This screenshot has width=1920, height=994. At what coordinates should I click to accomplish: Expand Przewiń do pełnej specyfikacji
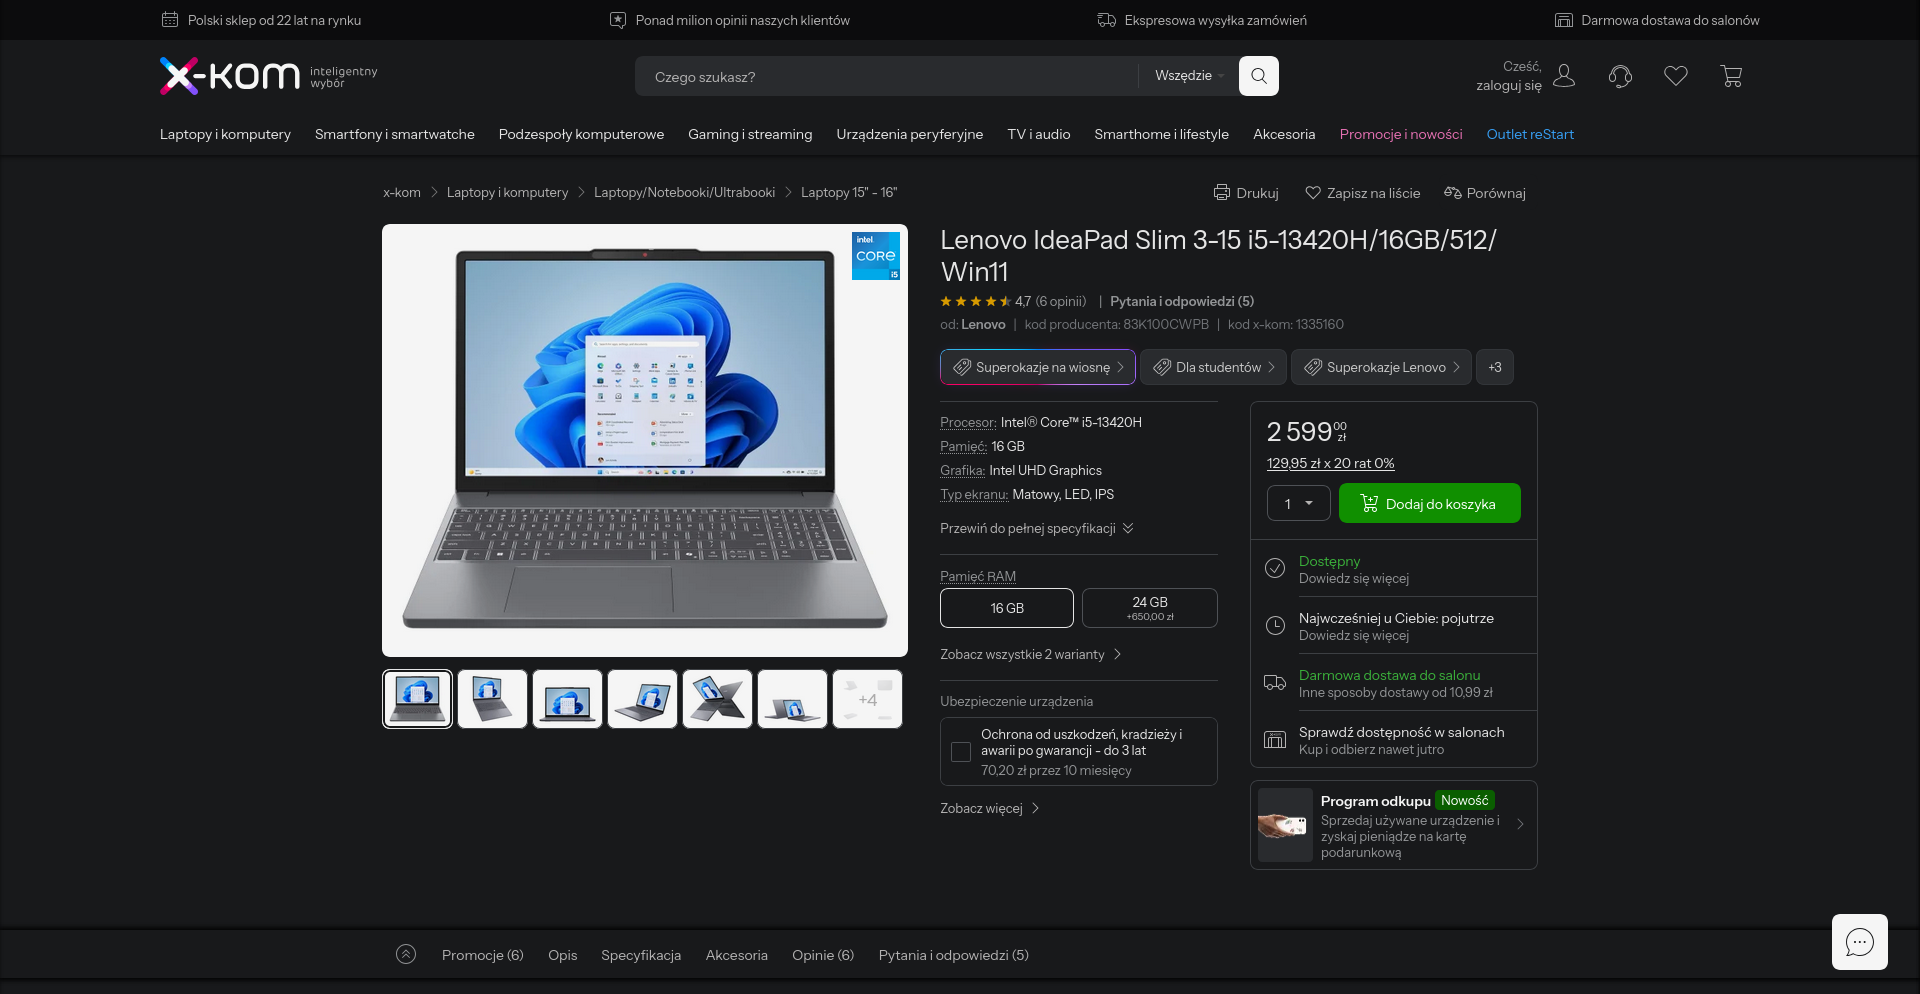(1037, 528)
